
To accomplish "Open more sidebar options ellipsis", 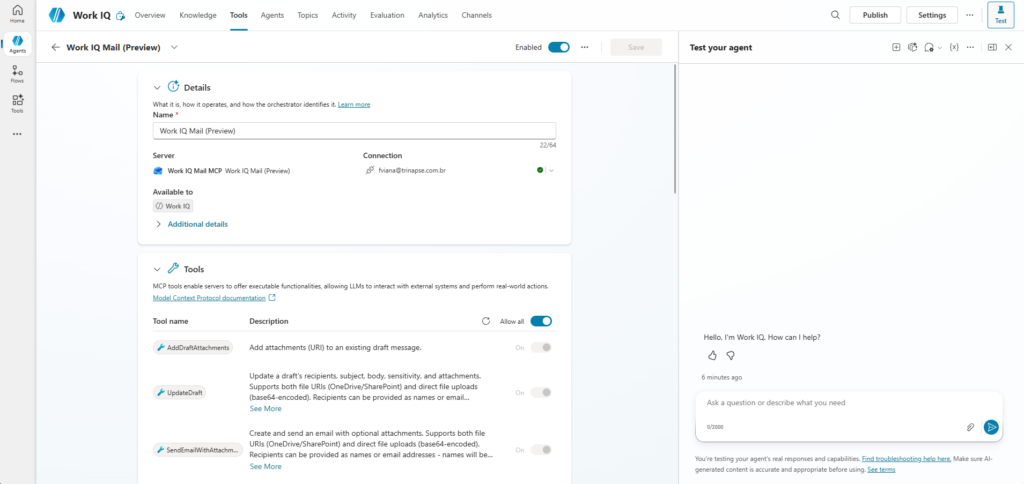I will (x=17, y=134).
